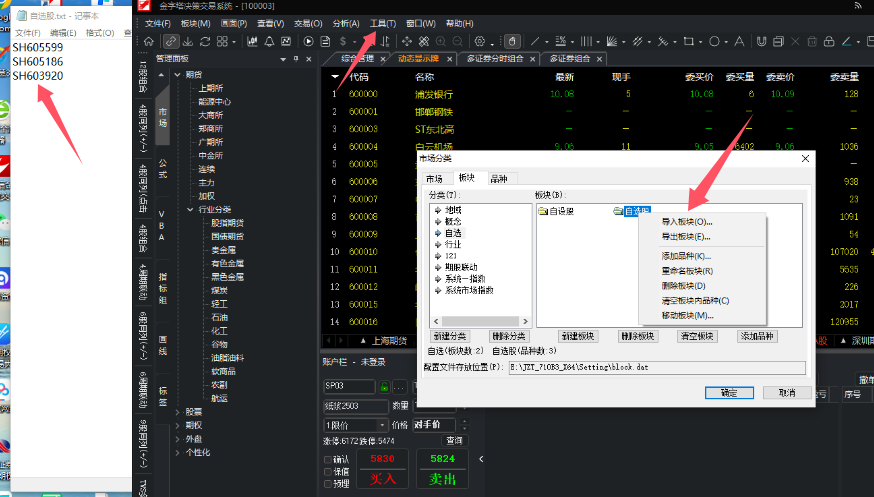The height and width of the screenshot is (497, 874).
Task: Expand the 股票 tree node
Action: tap(178, 412)
